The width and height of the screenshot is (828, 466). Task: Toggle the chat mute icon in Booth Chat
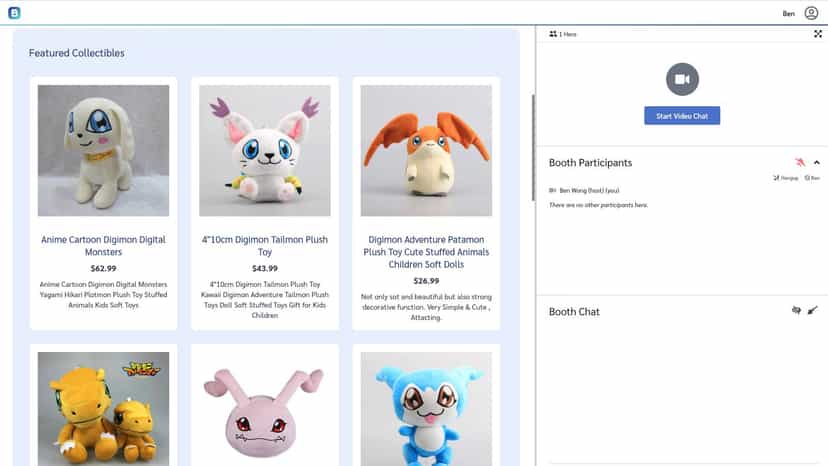[796, 310]
